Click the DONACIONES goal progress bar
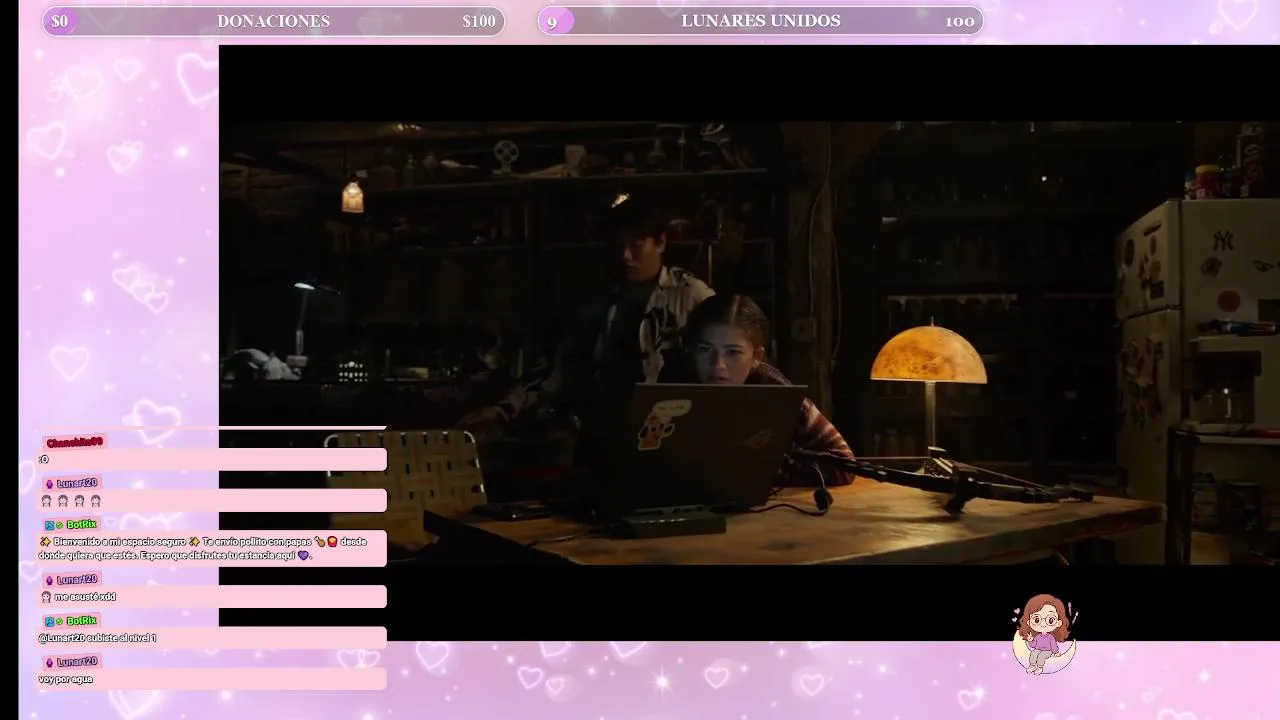The width and height of the screenshot is (1280, 720). coord(273,21)
